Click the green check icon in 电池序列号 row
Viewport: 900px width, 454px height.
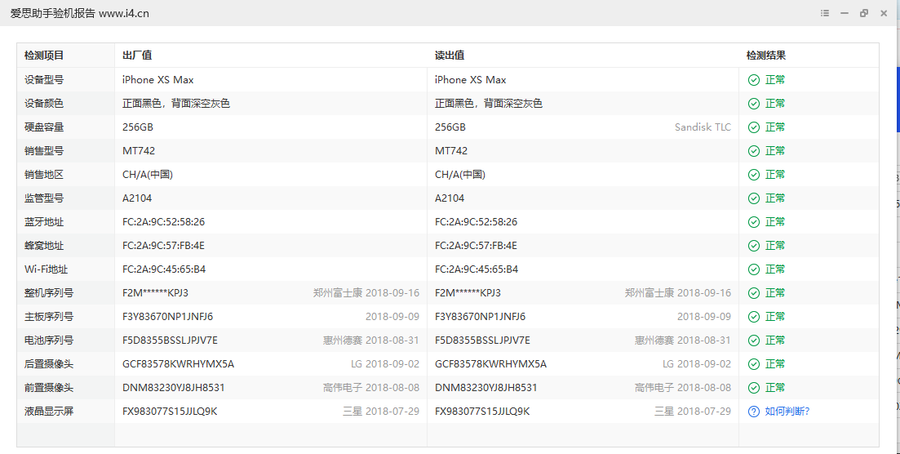pos(754,340)
